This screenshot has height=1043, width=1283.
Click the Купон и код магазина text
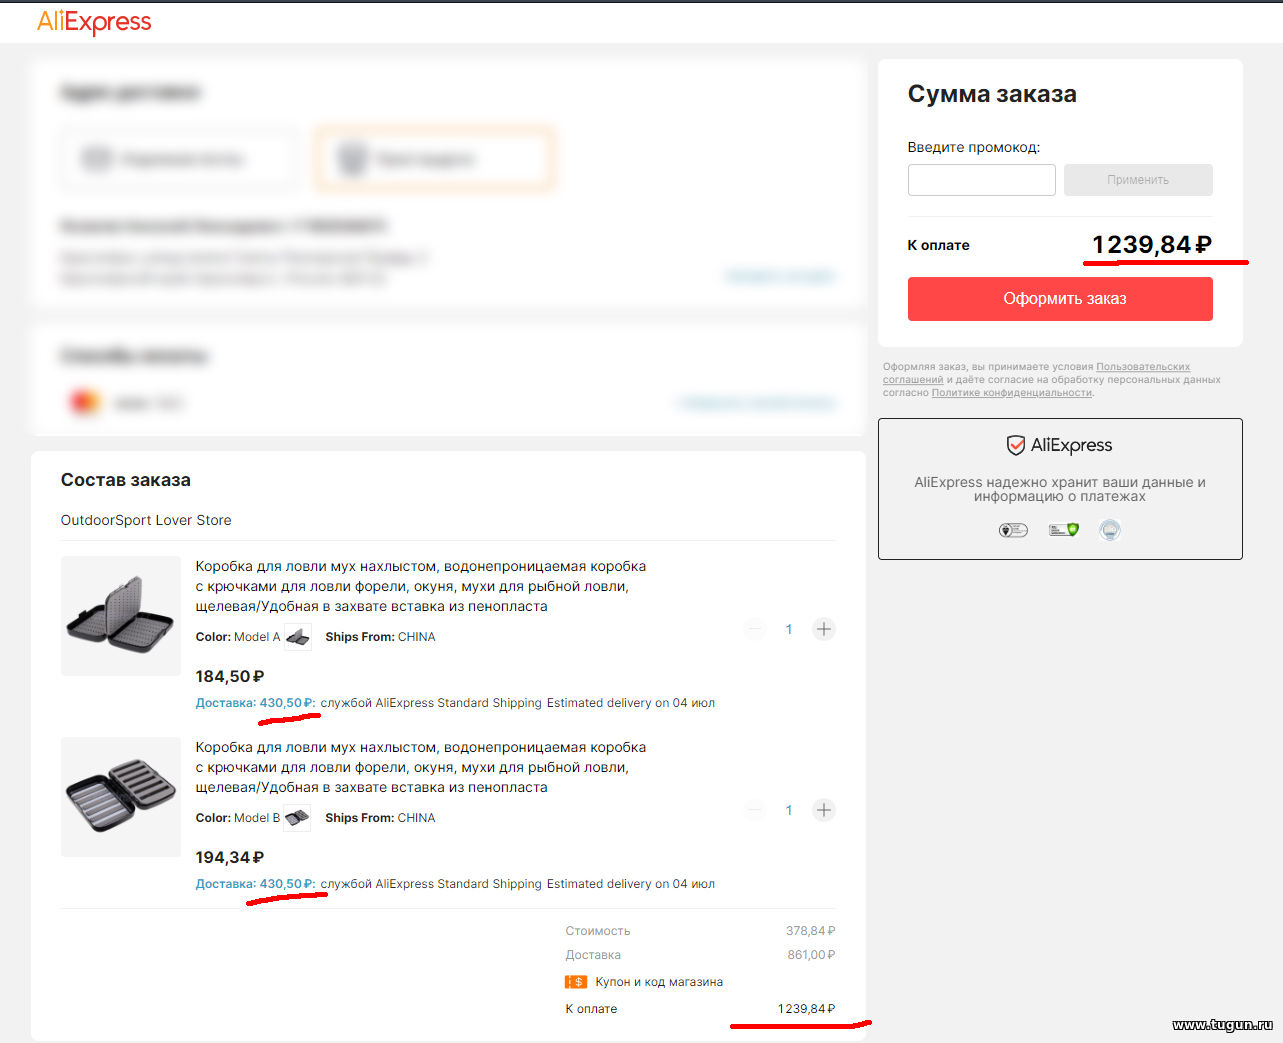pos(659,982)
